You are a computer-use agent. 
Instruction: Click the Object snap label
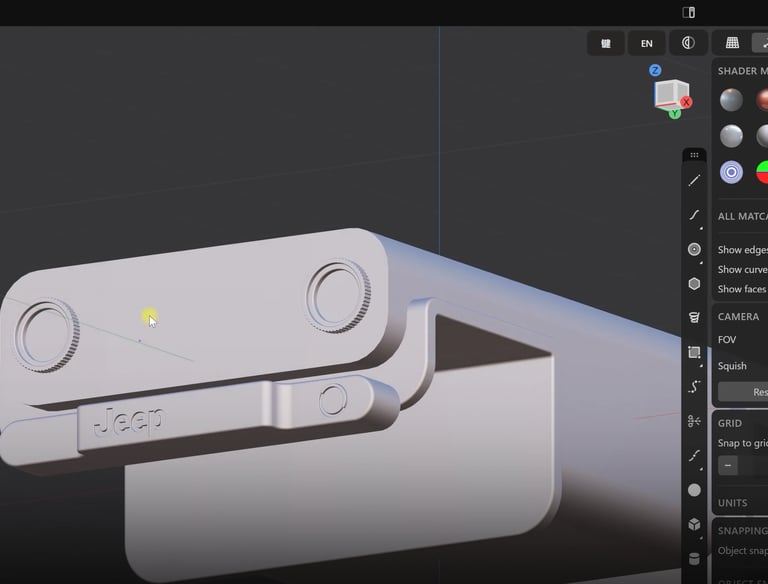tap(743, 551)
